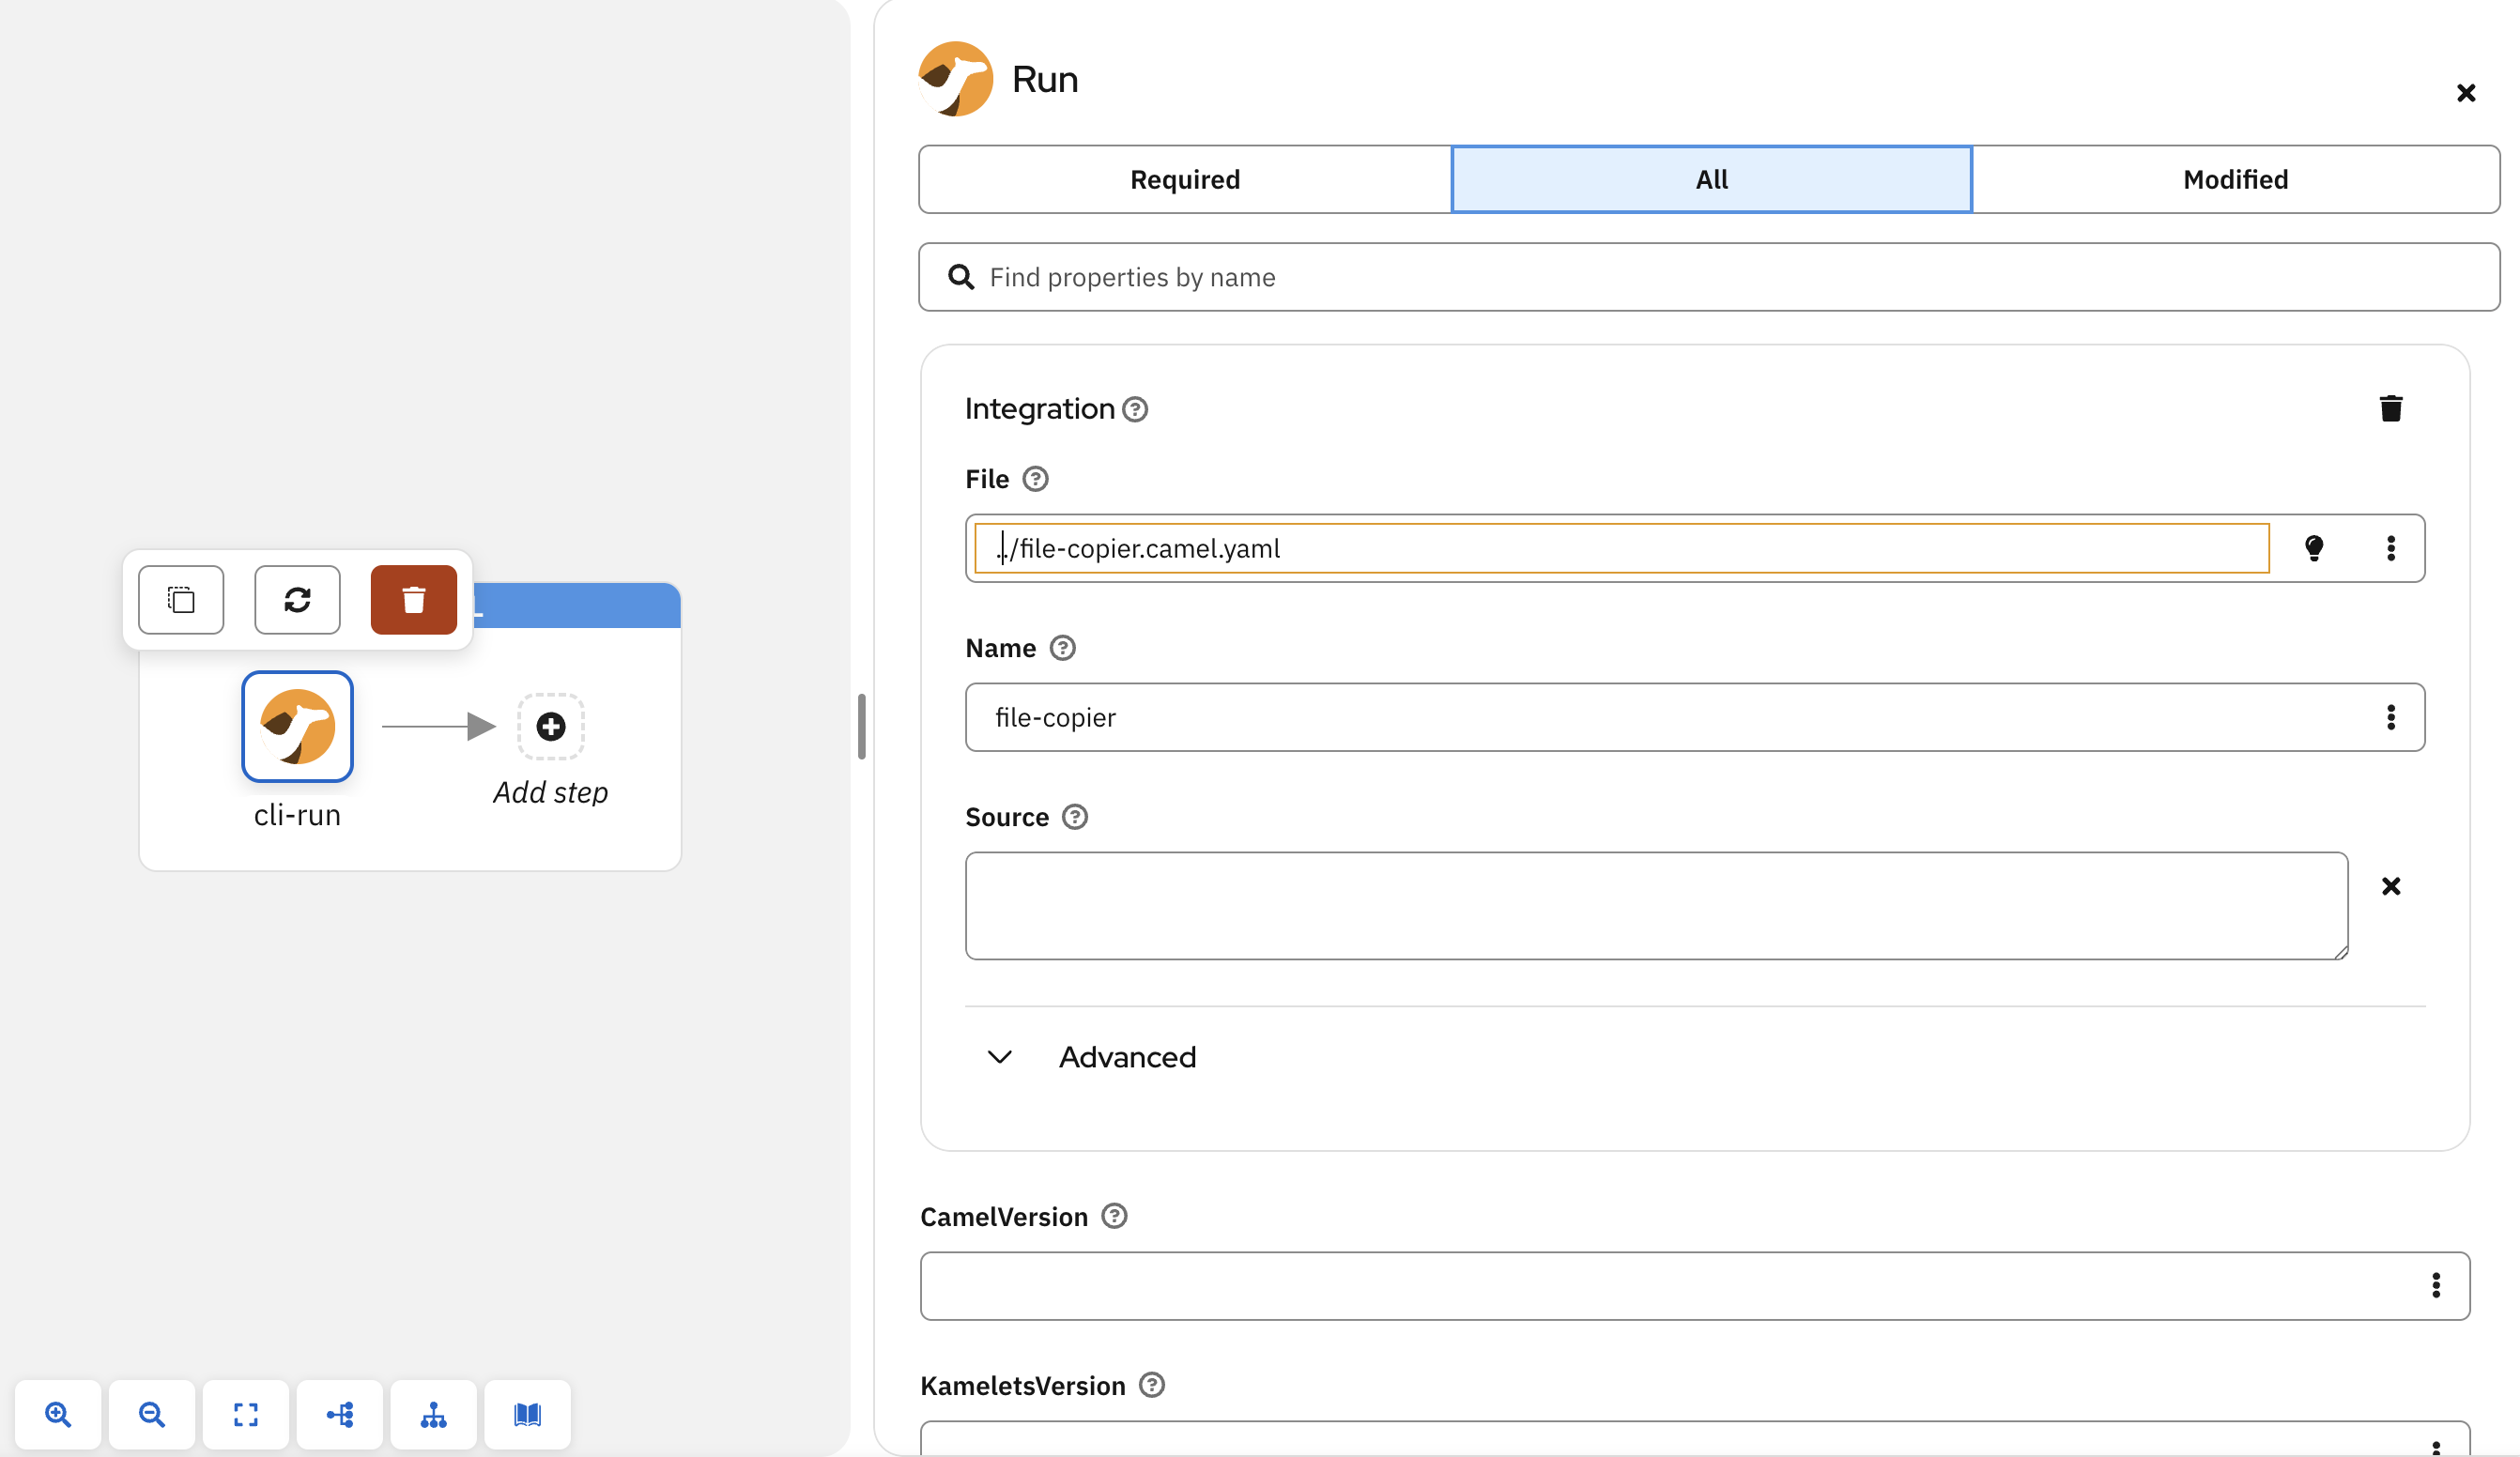Image resolution: width=2520 pixels, height=1457 pixels.
Task: Close the Run configuration panel
Action: click(2465, 93)
